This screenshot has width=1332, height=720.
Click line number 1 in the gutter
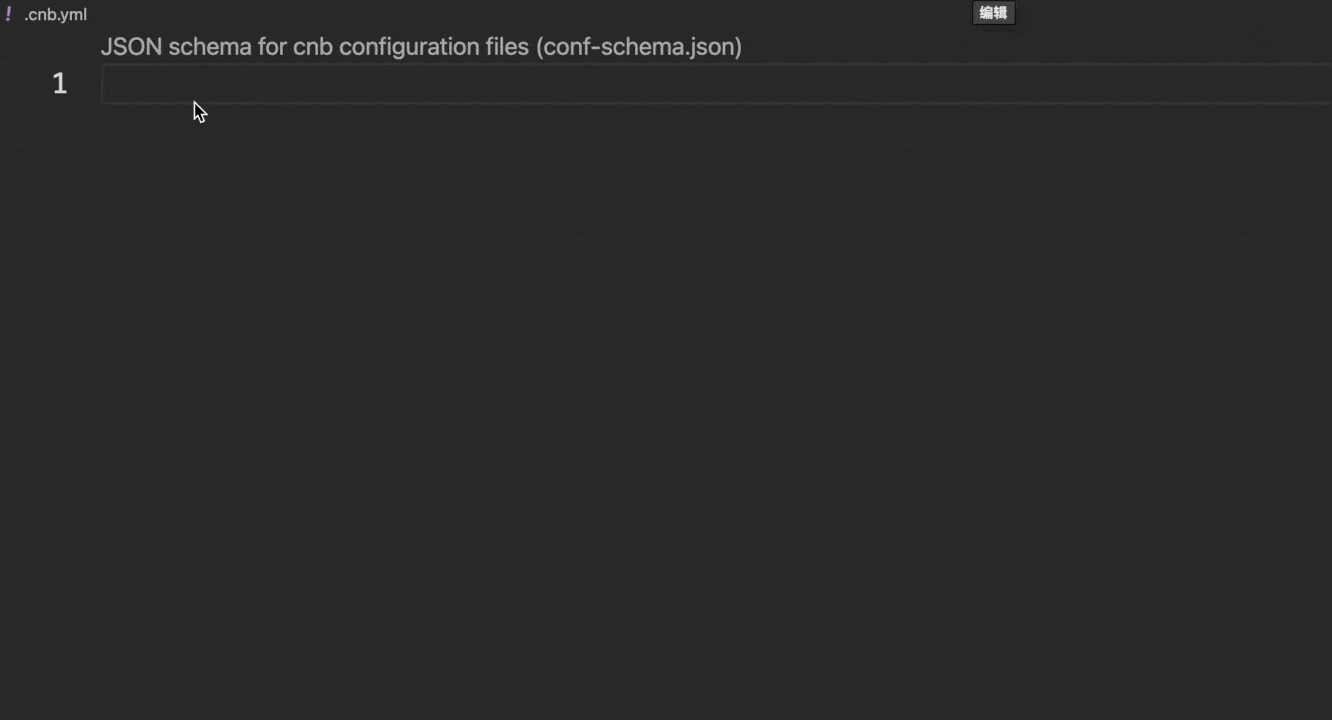[x=59, y=83]
